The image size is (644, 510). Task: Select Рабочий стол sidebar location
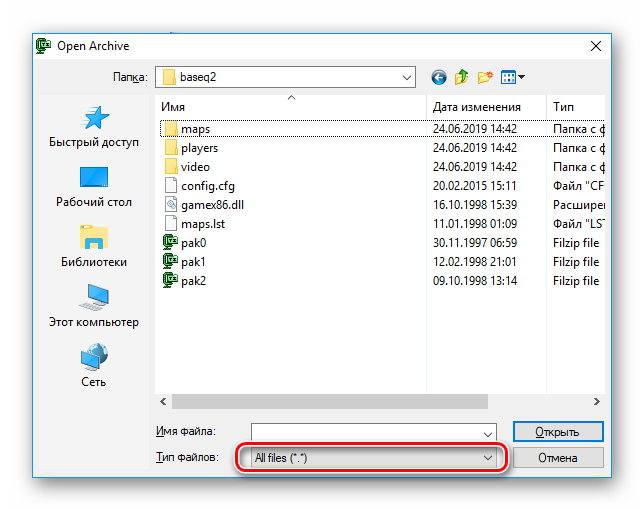click(x=94, y=187)
